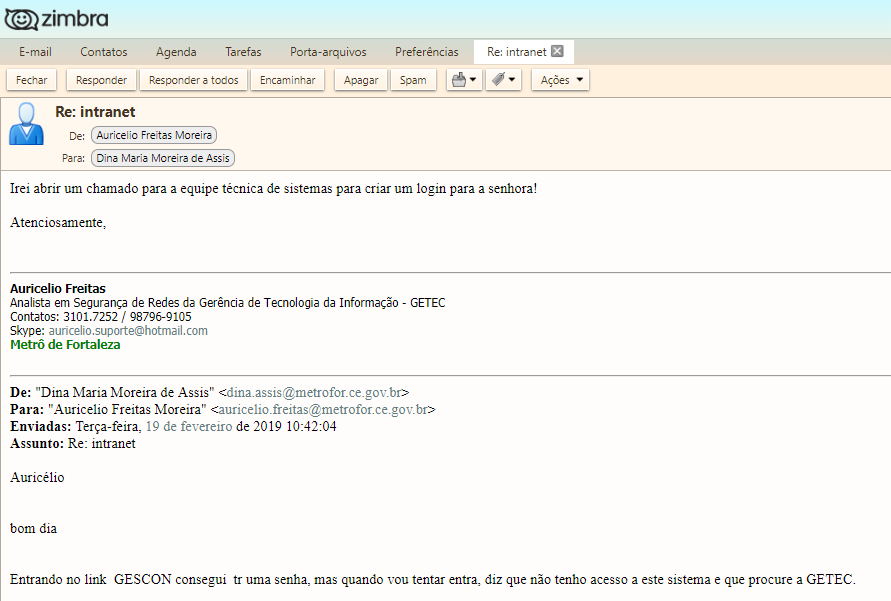Click recipient chip Dina Maria Moreira de Assis

coord(163,158)
